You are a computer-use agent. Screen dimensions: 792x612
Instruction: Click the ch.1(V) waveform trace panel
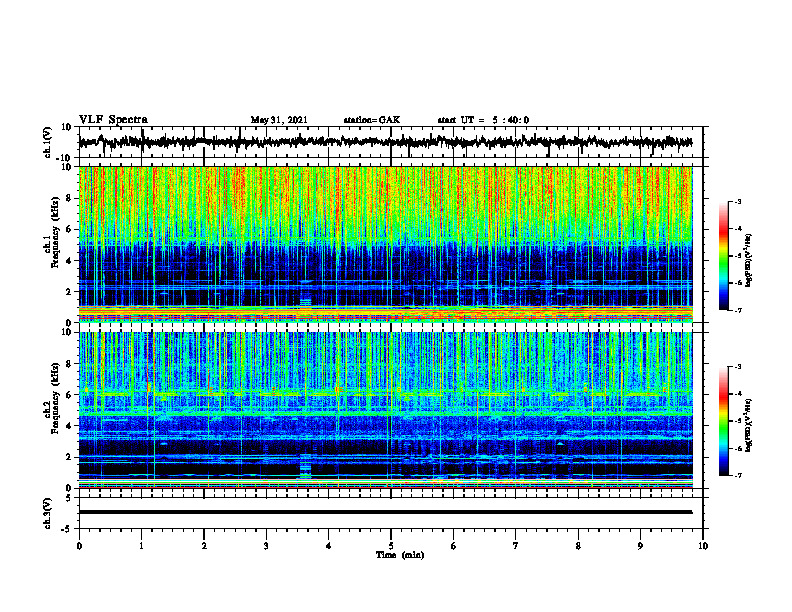pyautogui.click(x=391, y=142)
